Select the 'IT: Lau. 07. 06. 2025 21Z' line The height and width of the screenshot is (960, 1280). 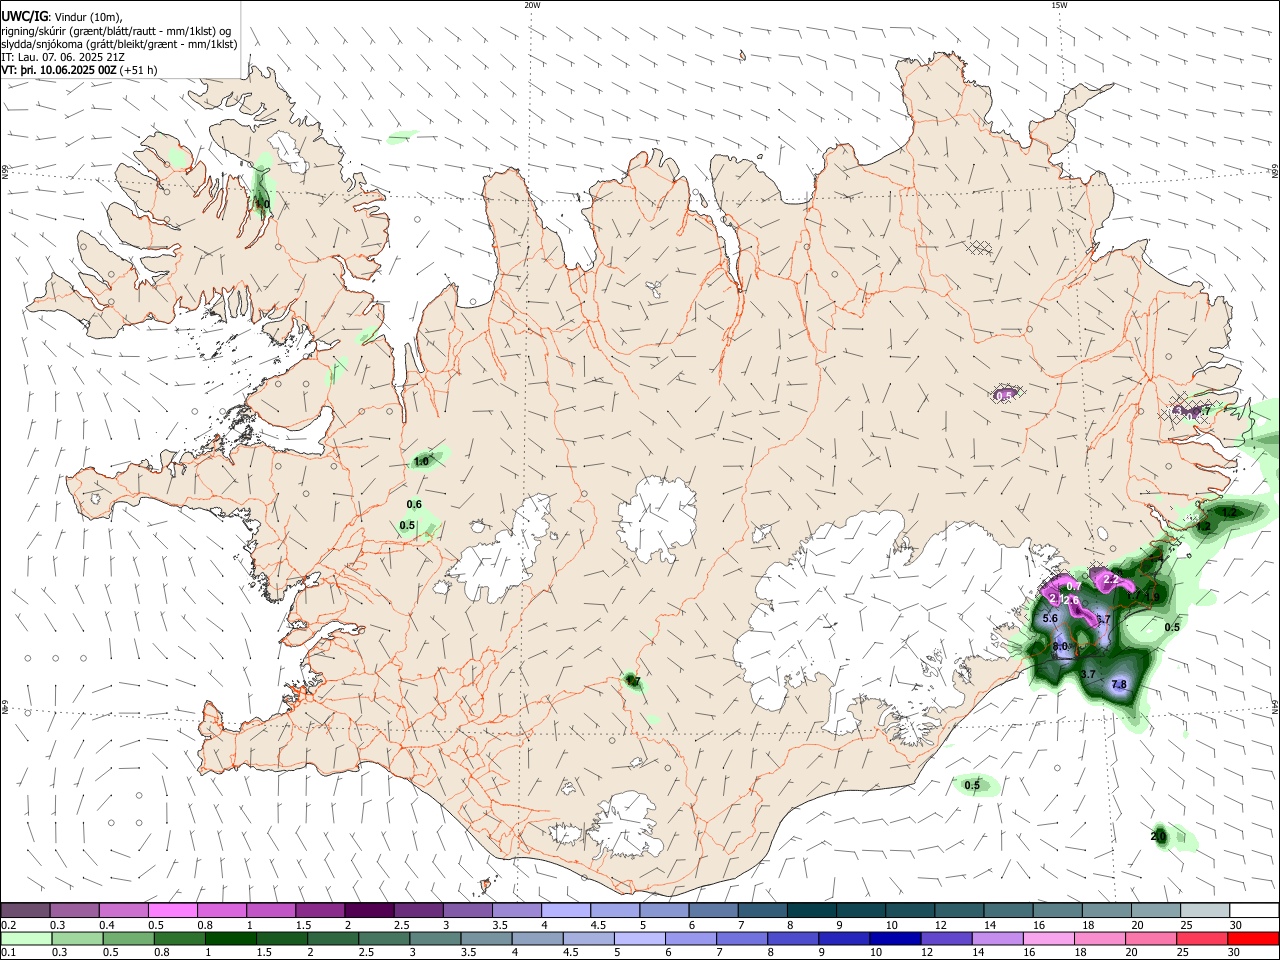pyautogui.click(x=63, y=58)
